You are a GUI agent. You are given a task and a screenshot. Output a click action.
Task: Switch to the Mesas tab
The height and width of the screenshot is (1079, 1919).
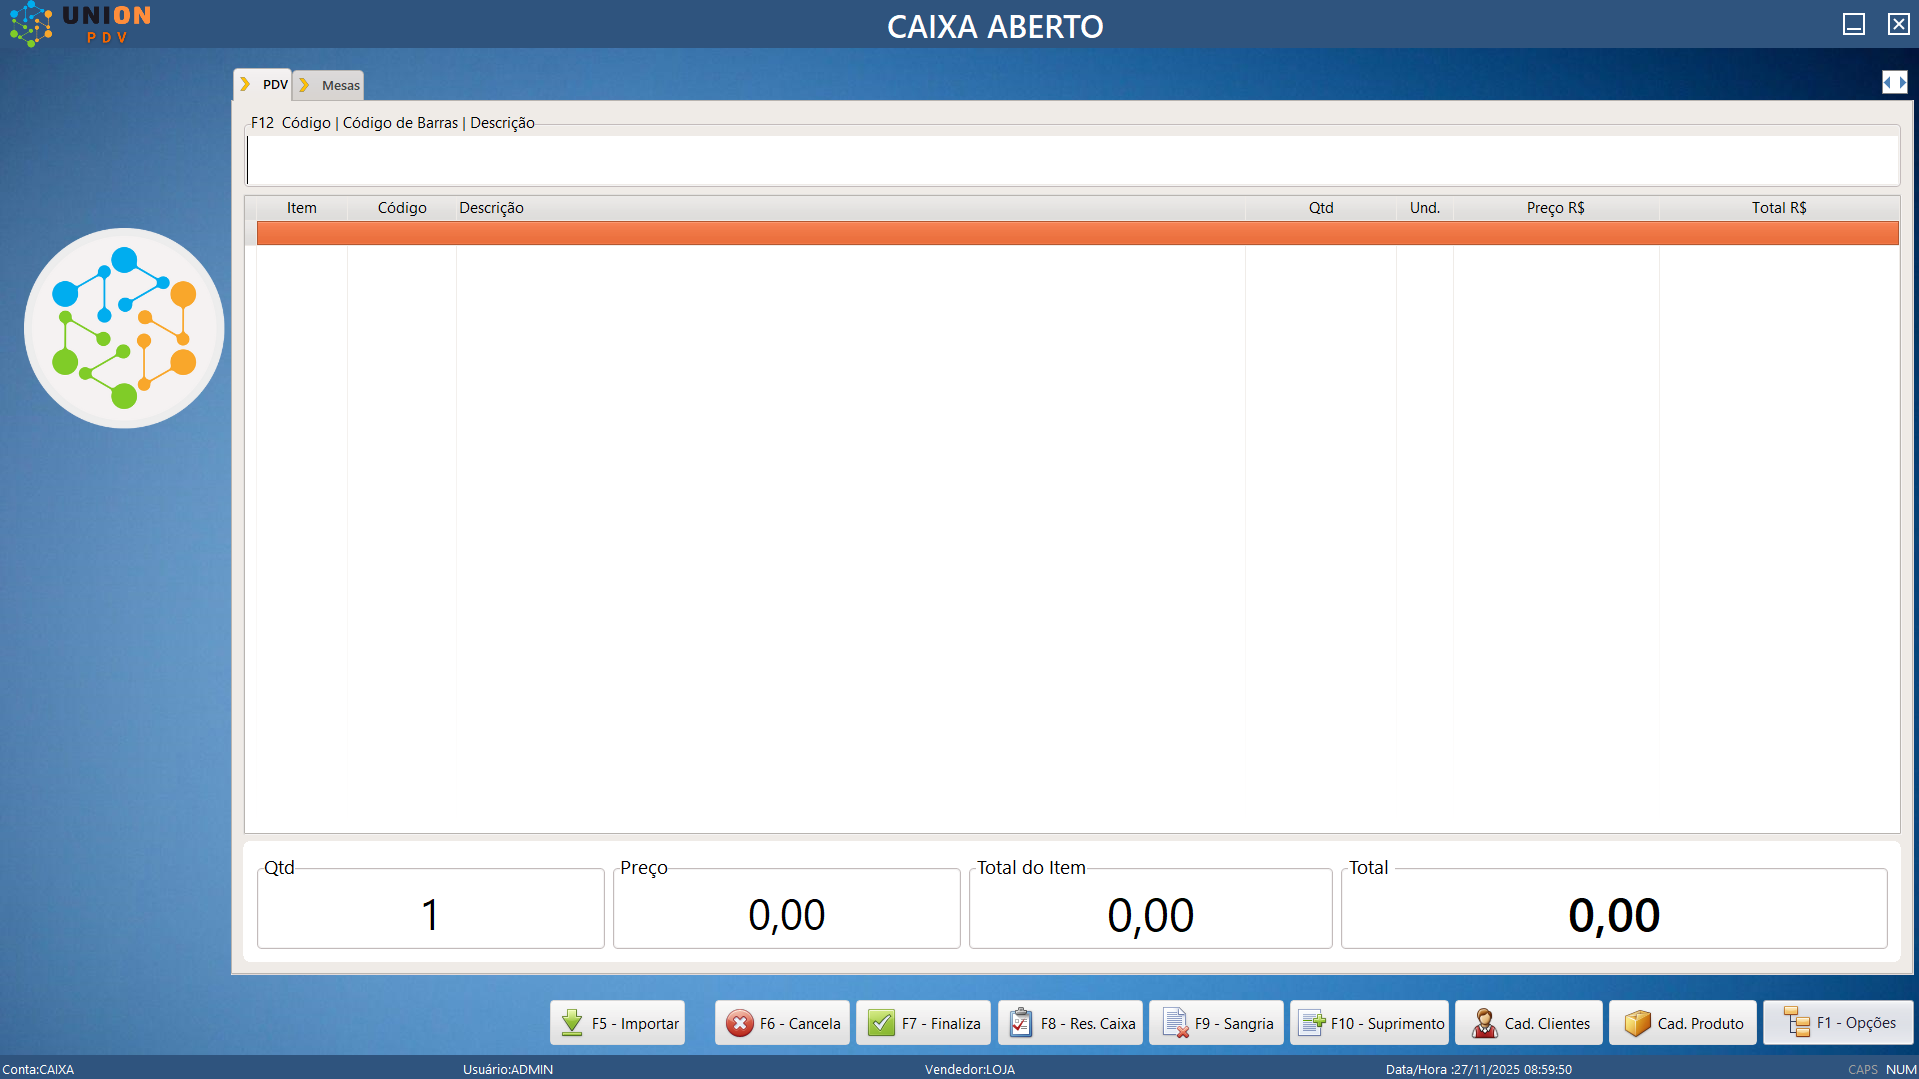[x=340, y=85]
